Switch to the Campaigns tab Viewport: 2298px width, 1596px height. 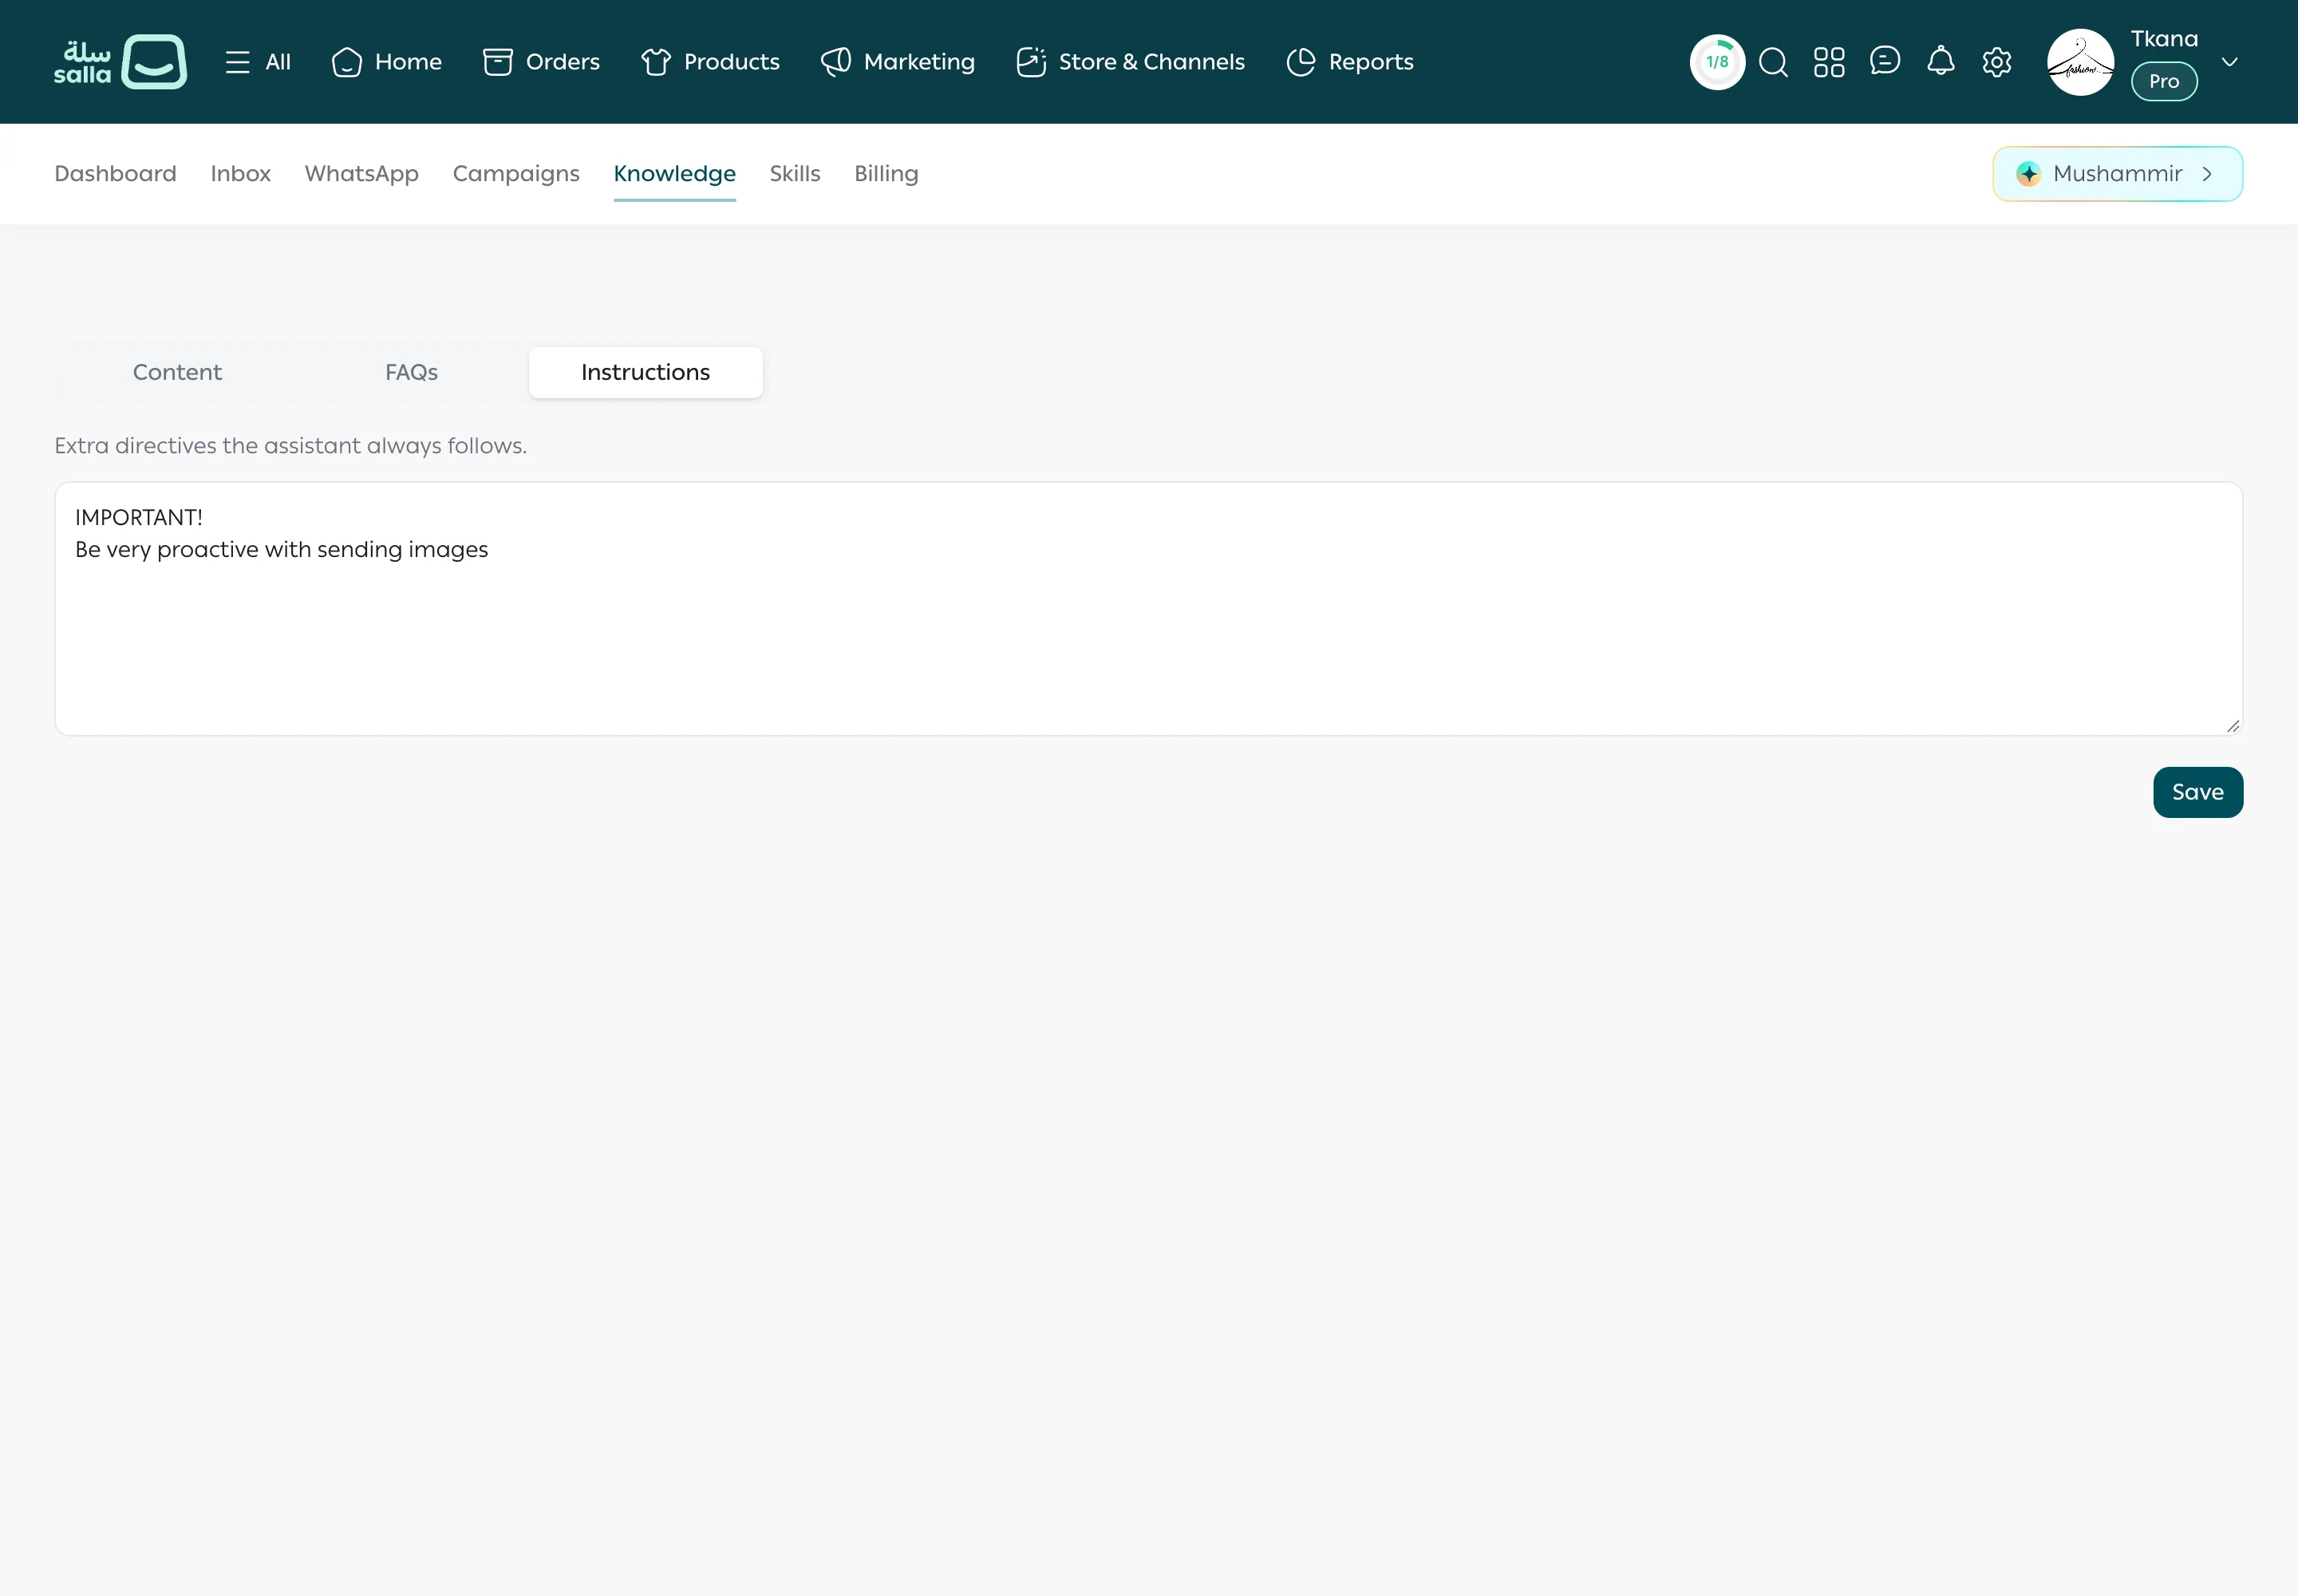click(x=516, y=174)
